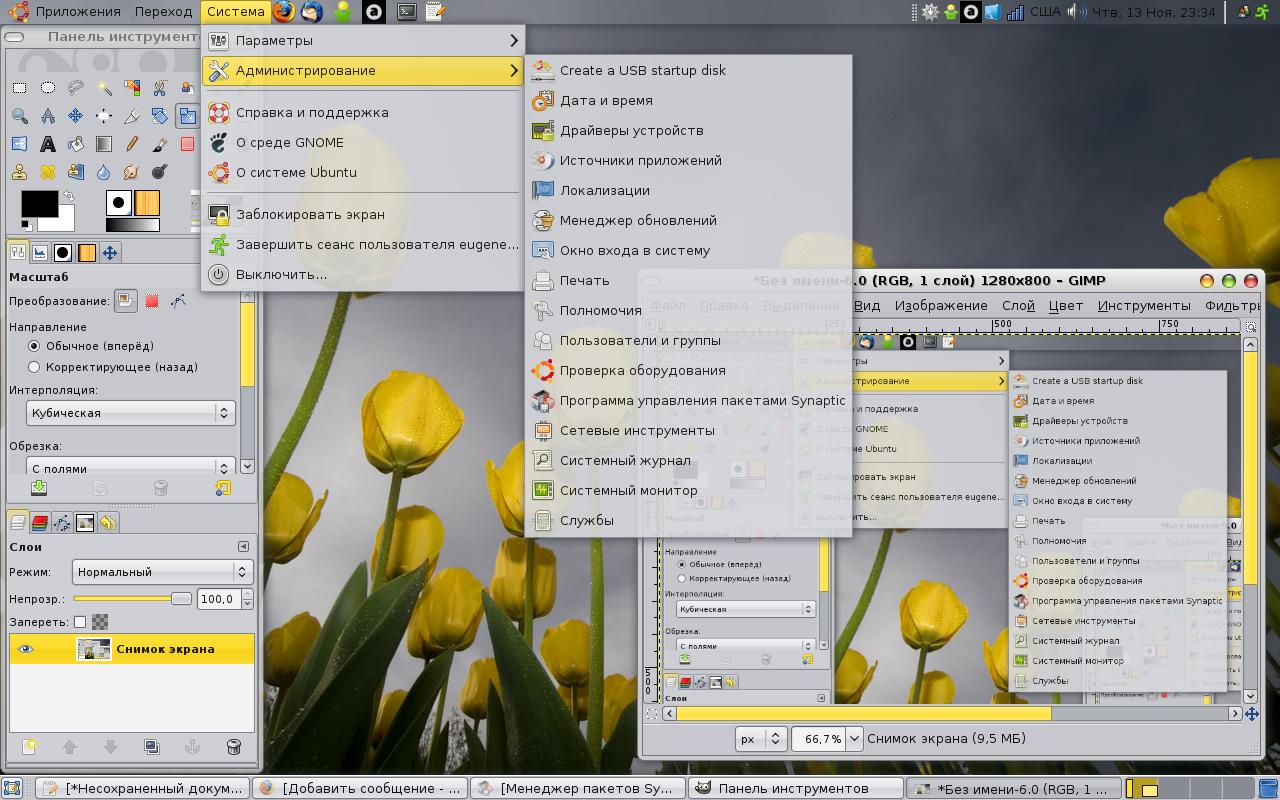Duplicate the current layer

click(x=151, y=746)
